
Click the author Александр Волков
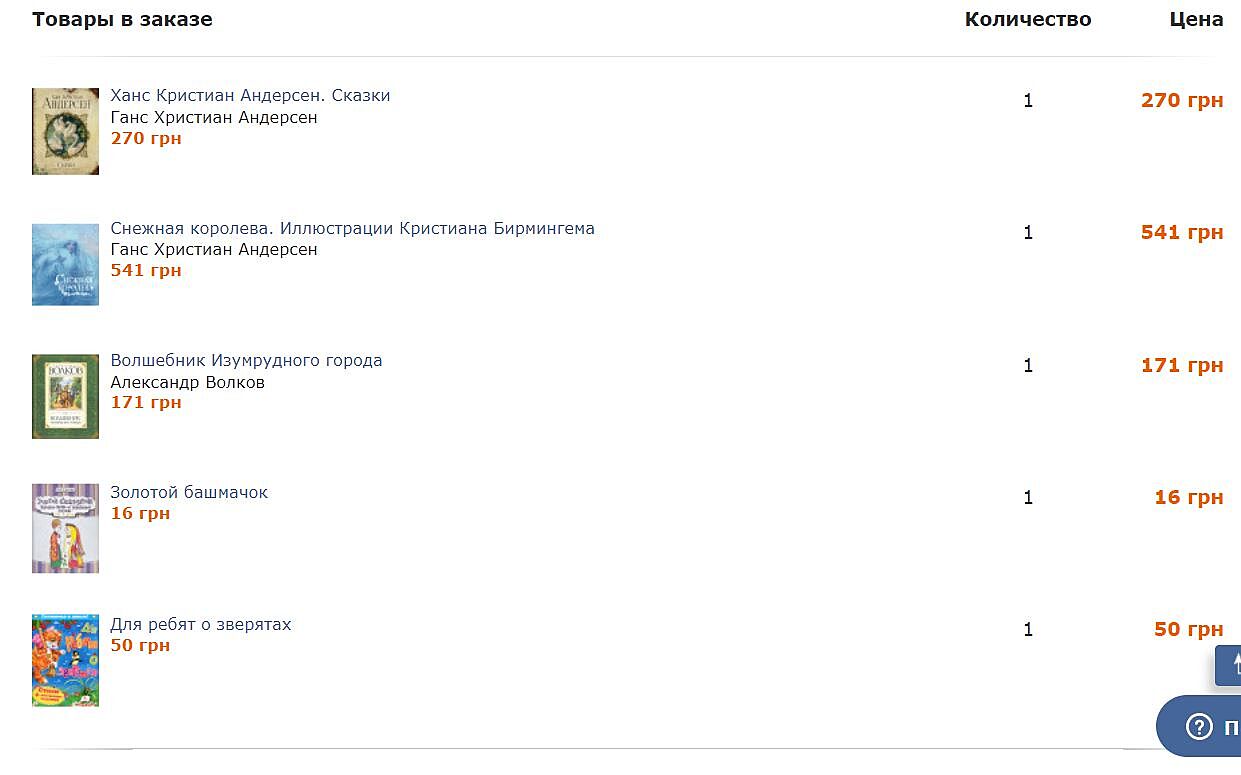pyautogui.click(x=187, y=382)
